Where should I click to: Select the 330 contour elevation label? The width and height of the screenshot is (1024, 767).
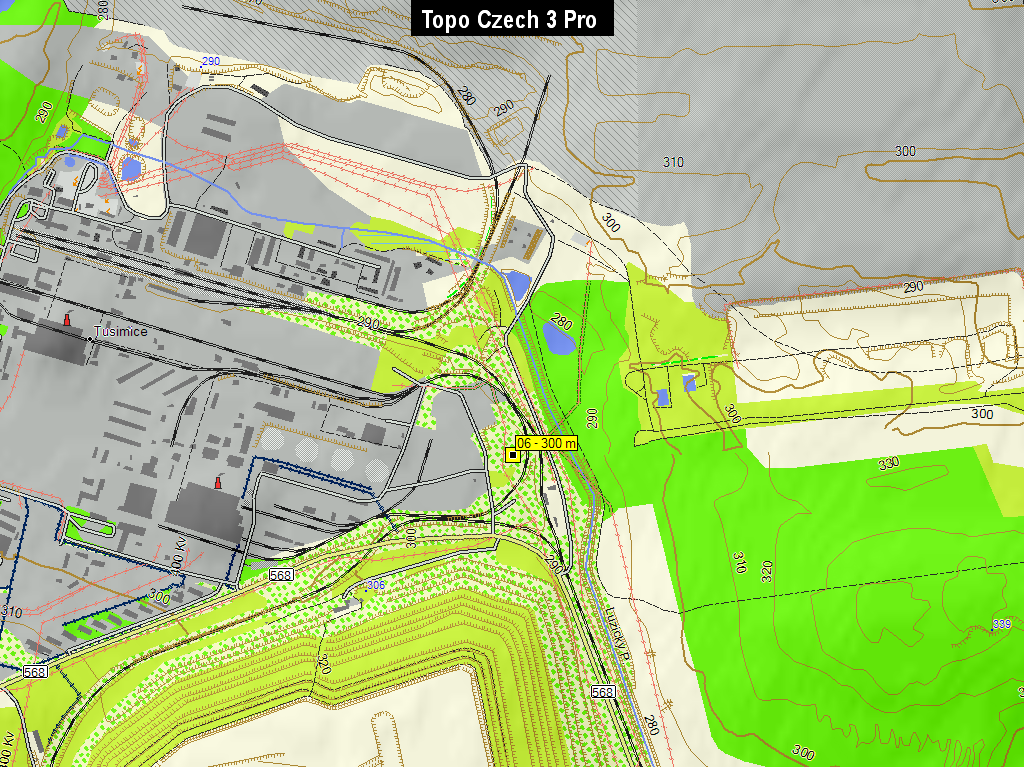(x=888, y=463)
